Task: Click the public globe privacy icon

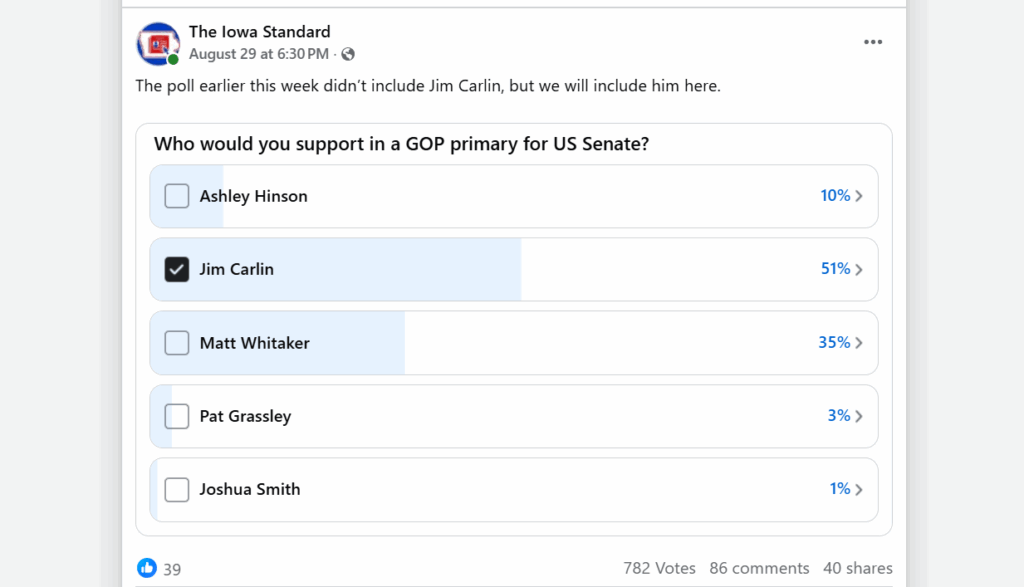Action: [x=348, y=54]
